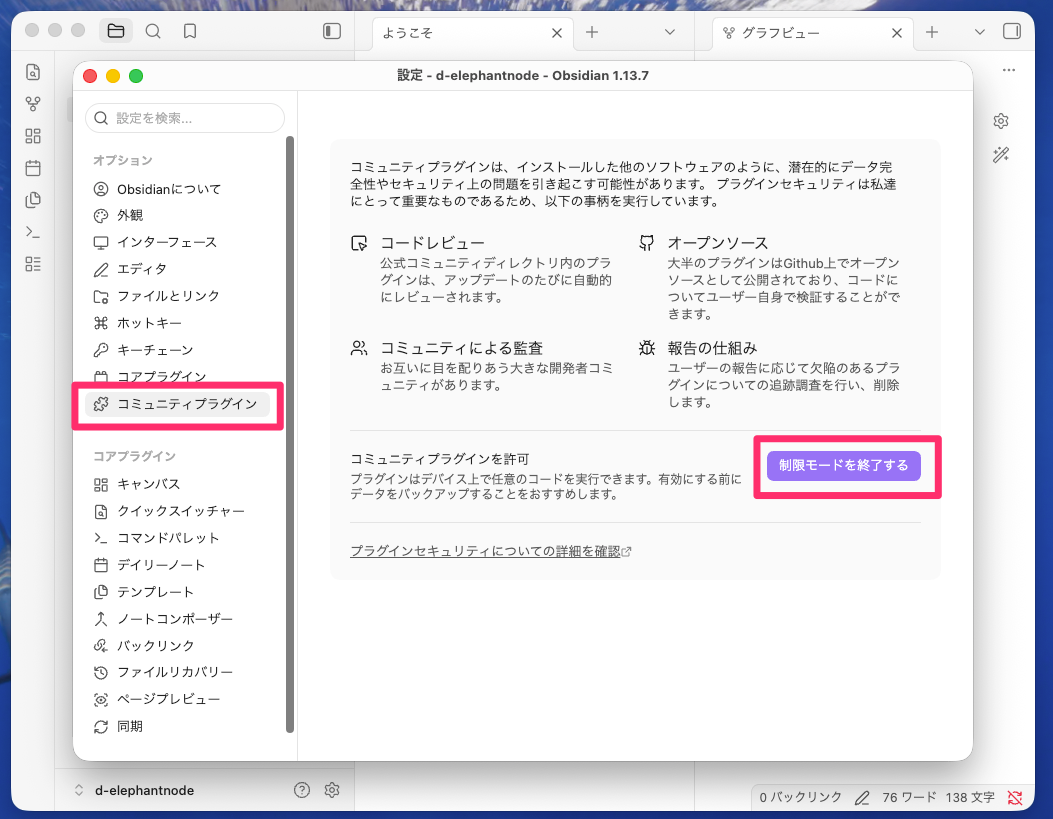Create new canvas from ribbon icon
This screenshot has width=1053, height=819.
tap(33, 136)
